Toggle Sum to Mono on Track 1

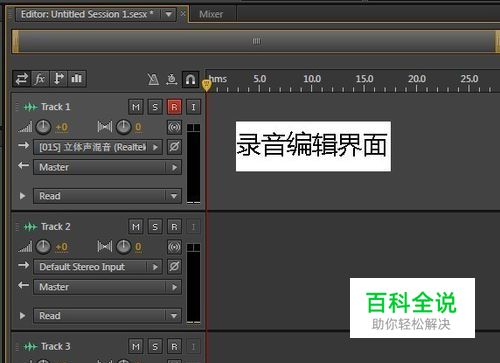[x=174, y=127]
